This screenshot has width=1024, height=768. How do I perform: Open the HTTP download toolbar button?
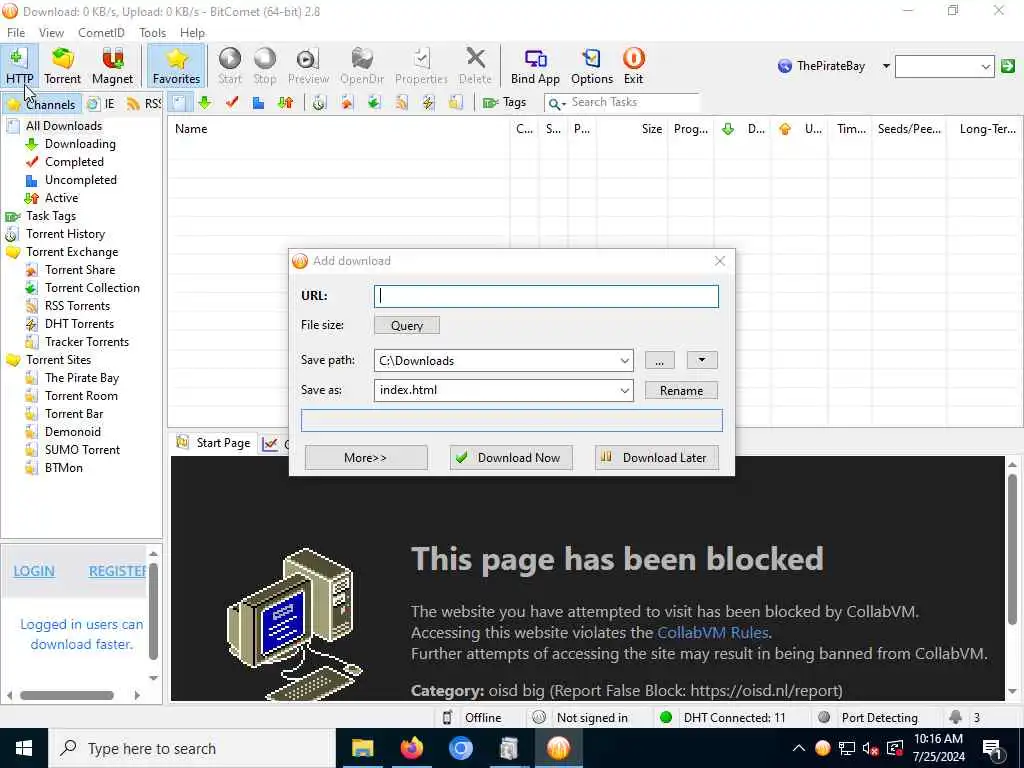point(20,66)
